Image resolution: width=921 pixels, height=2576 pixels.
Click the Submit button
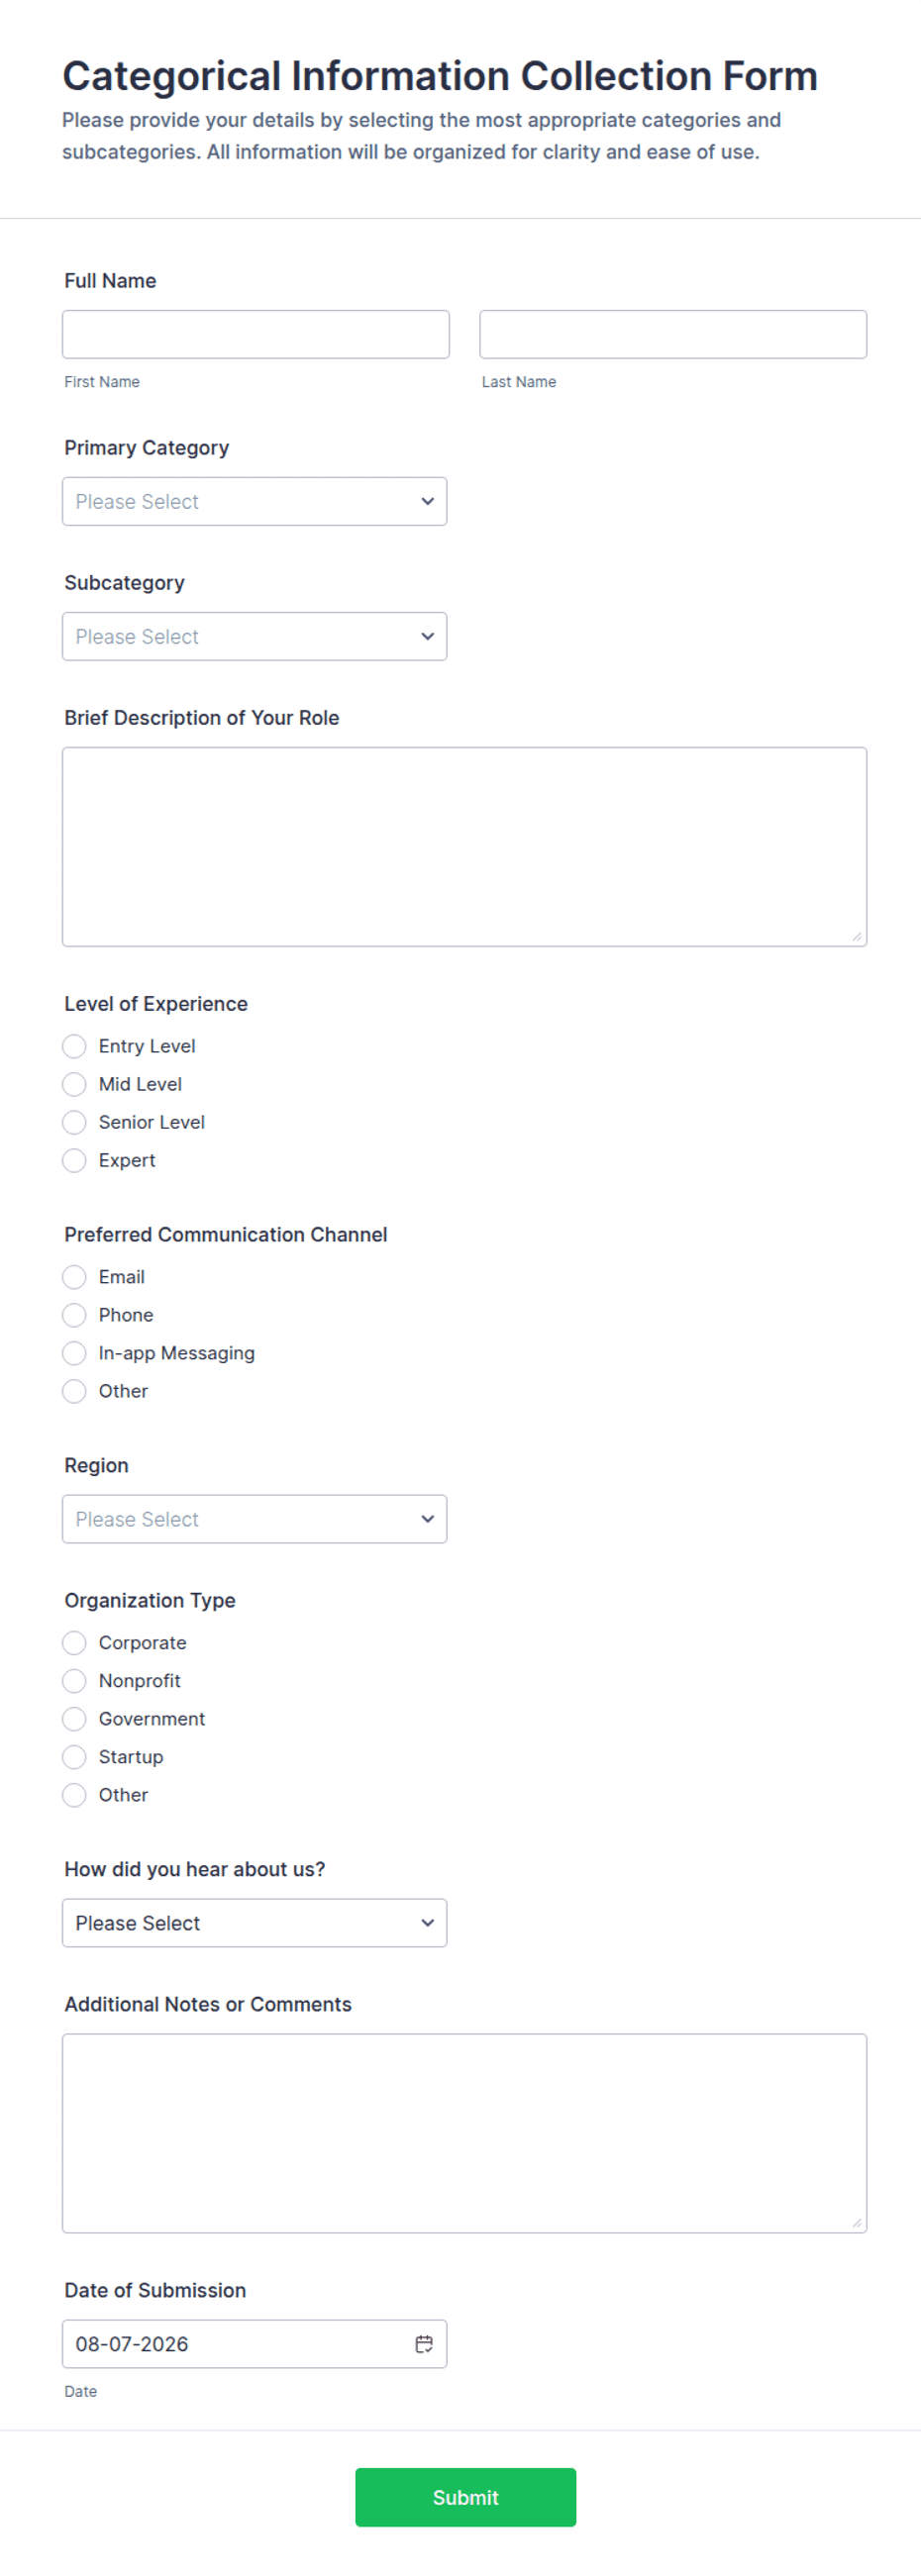point(466,2497)
